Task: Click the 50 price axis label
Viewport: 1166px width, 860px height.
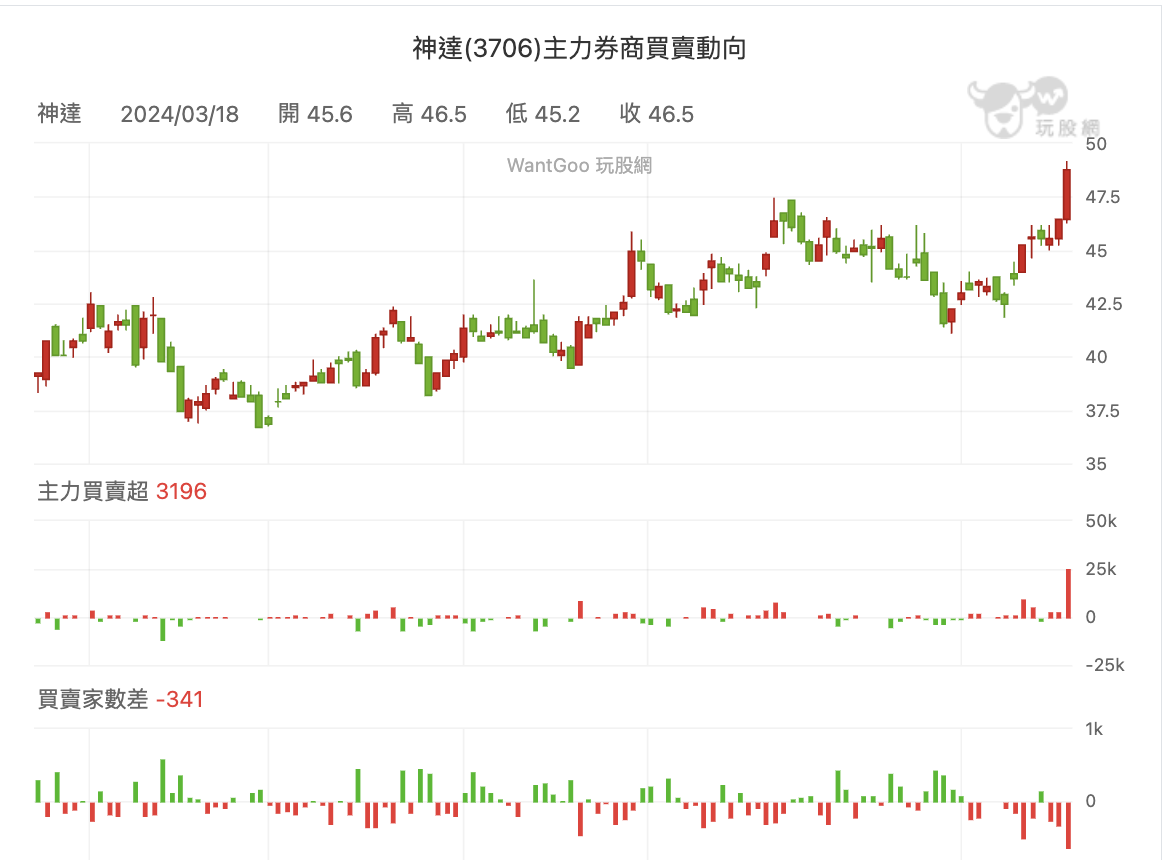Action: [x=1095, y=144]
